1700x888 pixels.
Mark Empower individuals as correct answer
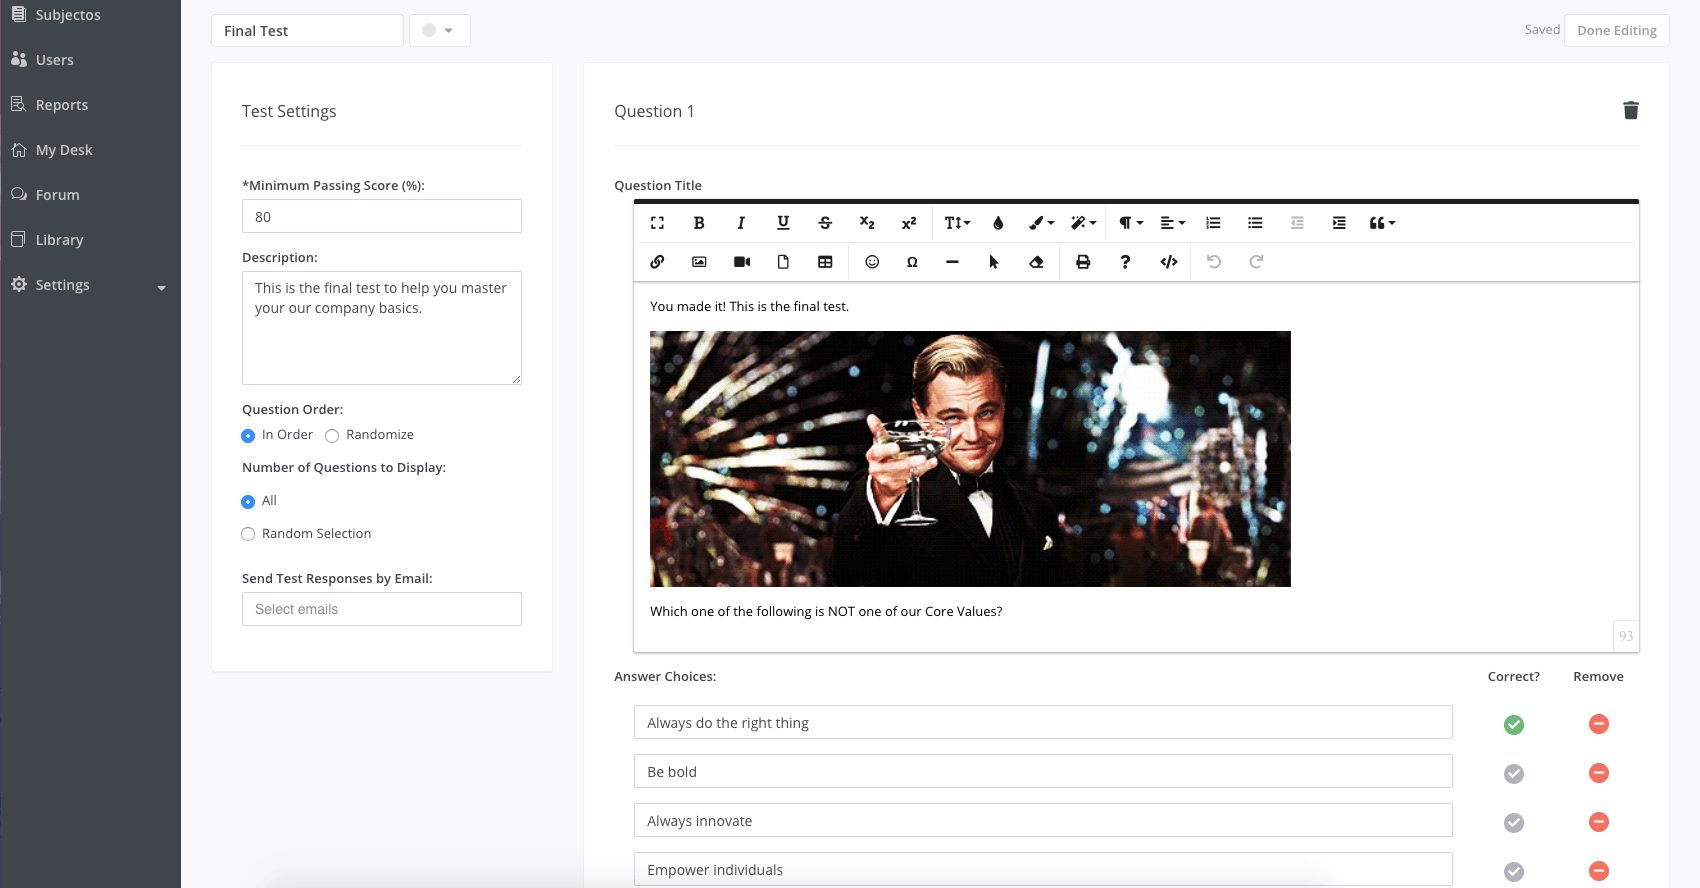(1514, 871)
